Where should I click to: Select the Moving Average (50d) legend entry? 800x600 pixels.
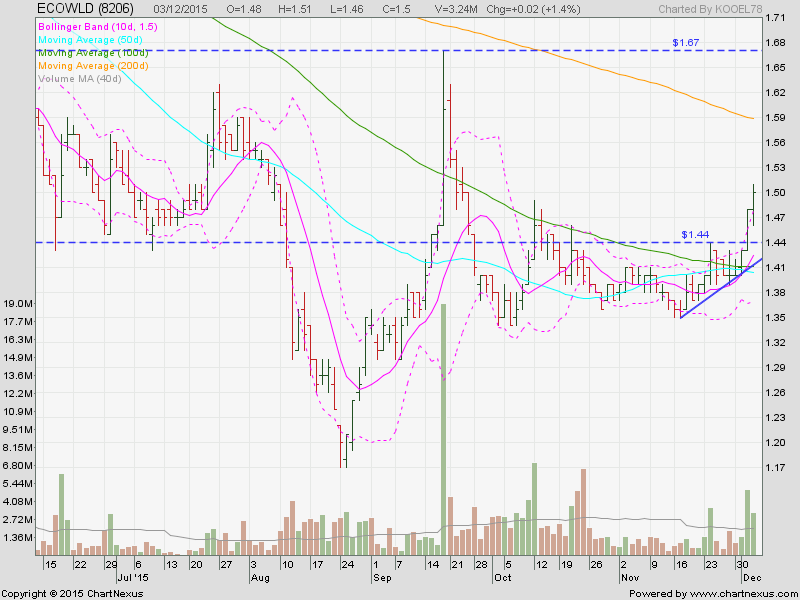[90, 40]
